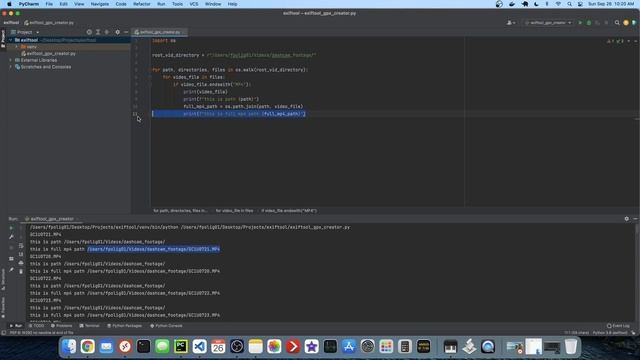Open run configuration dropdown exiftool_gpx_creator
This screenshot has width=640, height=360.
coord(548,23)
